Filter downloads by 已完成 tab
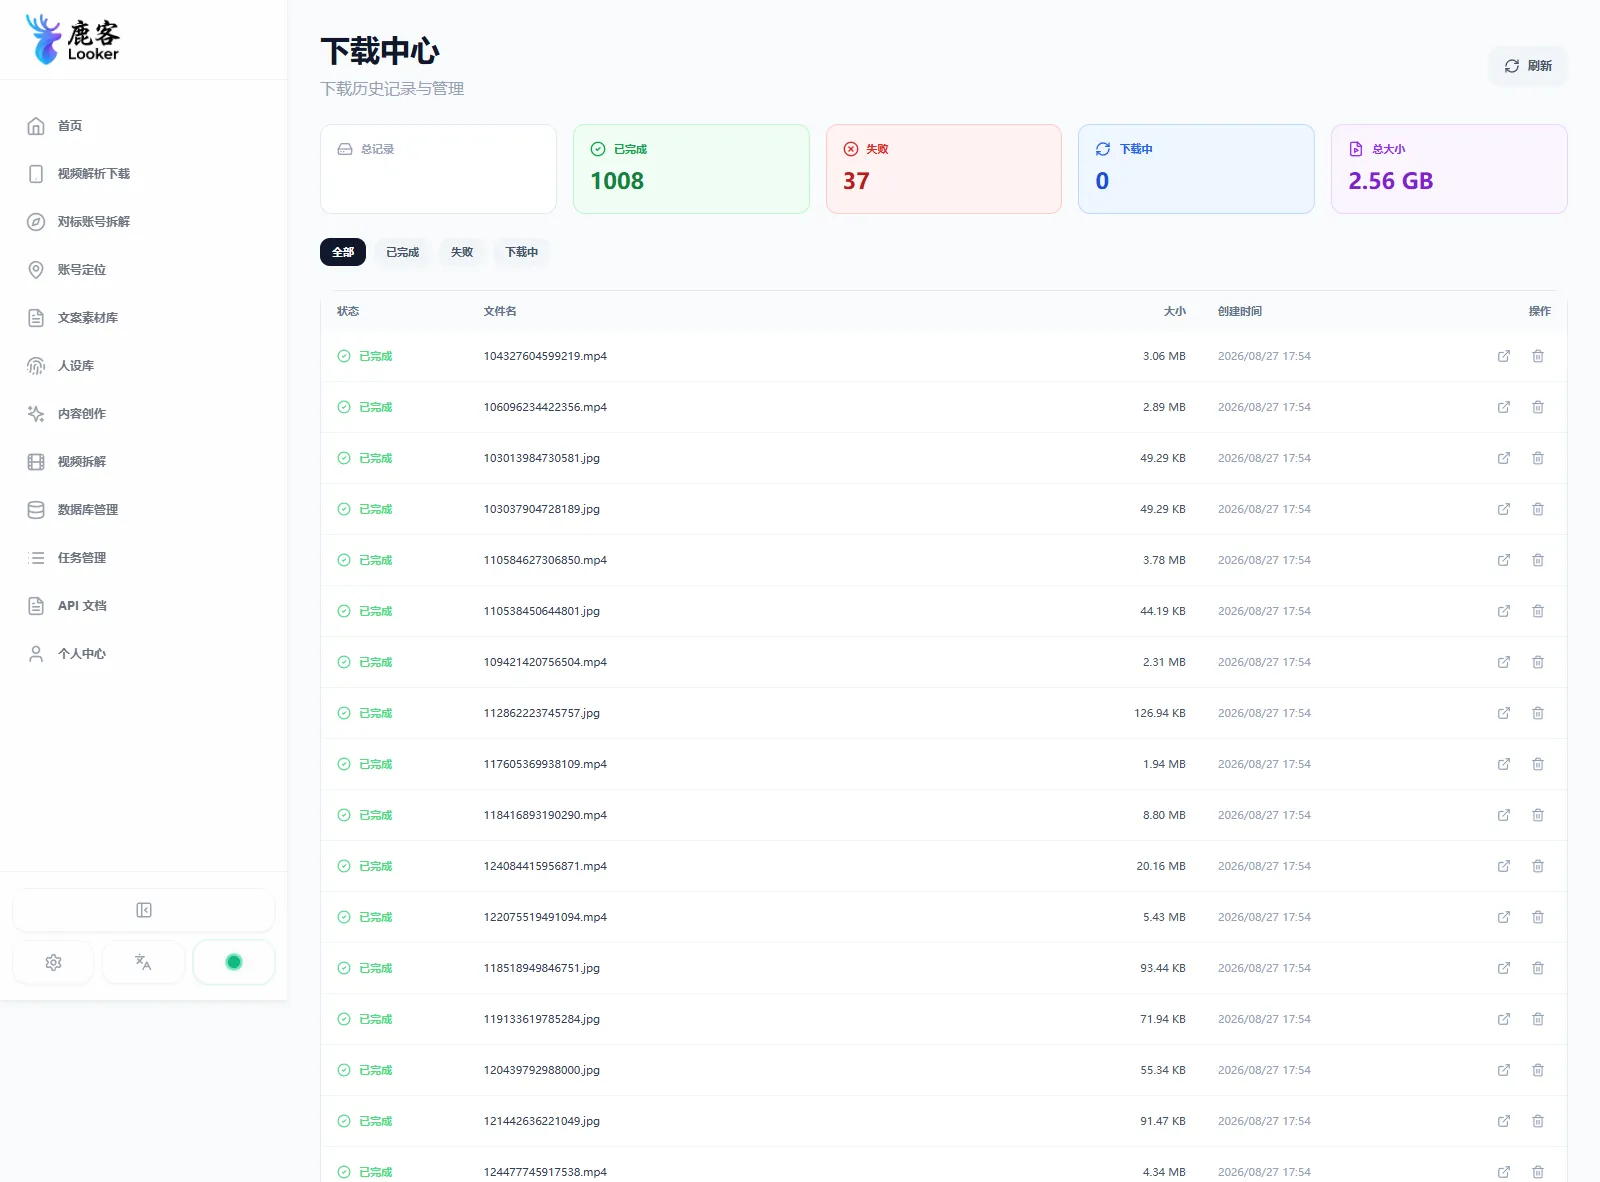 click(x=402, y=252)
